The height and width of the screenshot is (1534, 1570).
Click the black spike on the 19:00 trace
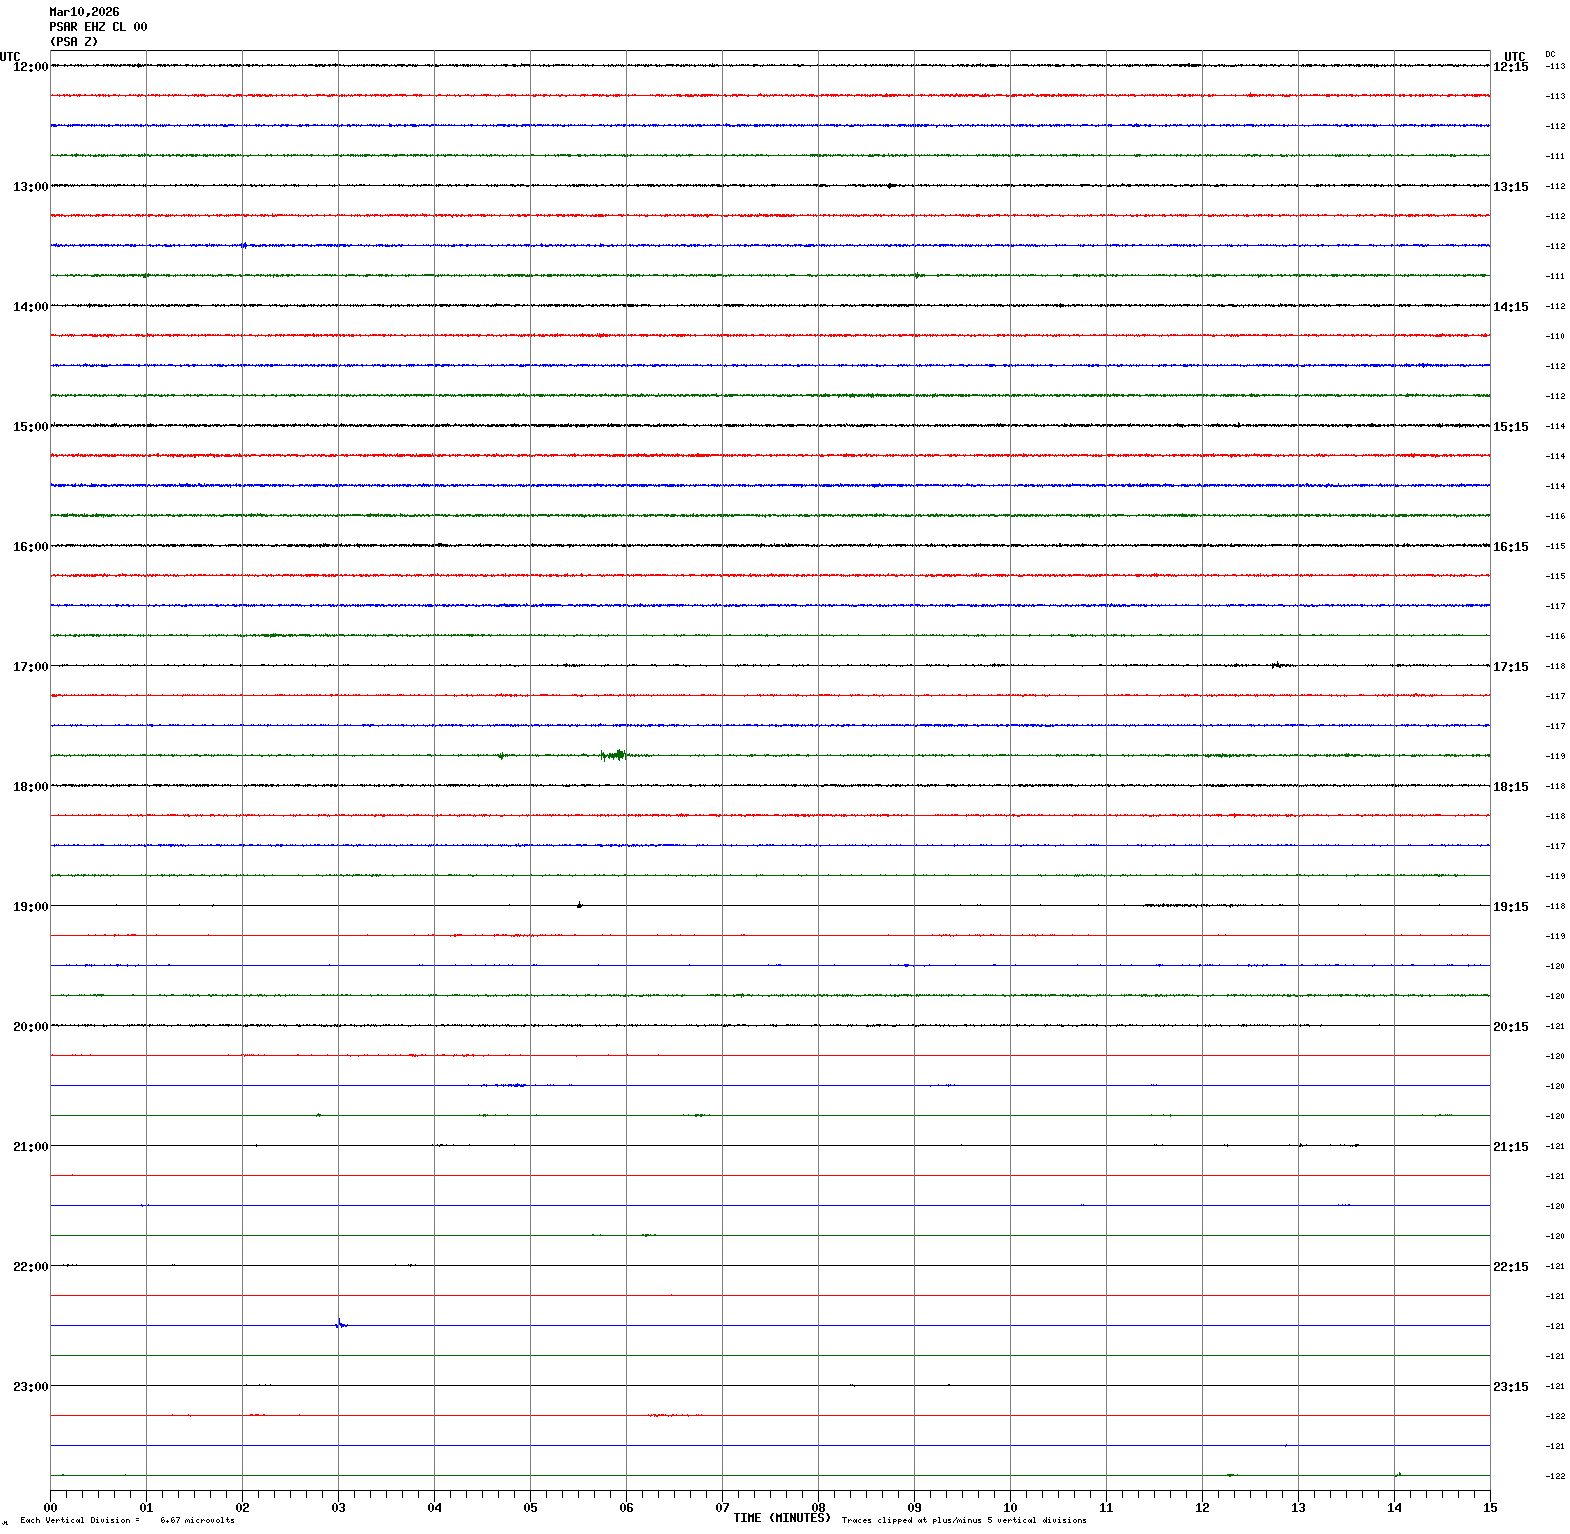click(579, 905)
